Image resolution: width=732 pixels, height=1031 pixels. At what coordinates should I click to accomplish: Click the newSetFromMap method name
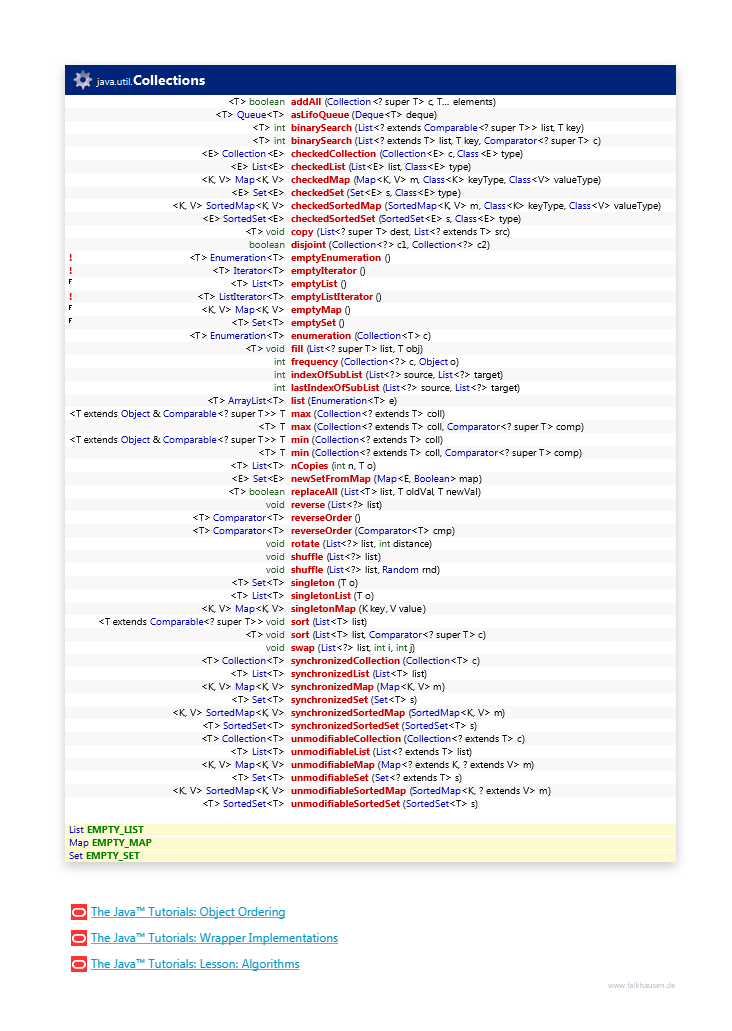pos(331,479)
